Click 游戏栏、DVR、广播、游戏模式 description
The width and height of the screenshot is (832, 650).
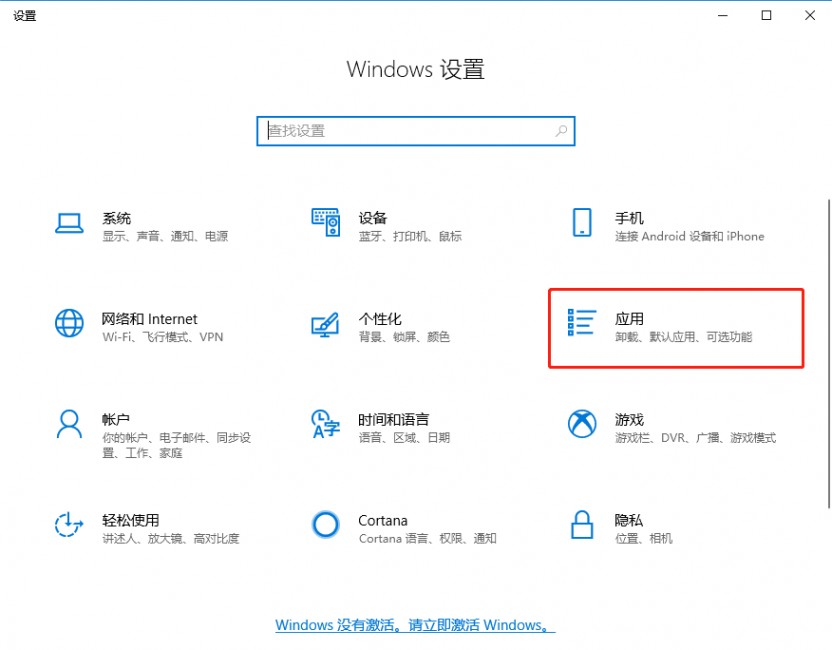click(x=695, y=438)
